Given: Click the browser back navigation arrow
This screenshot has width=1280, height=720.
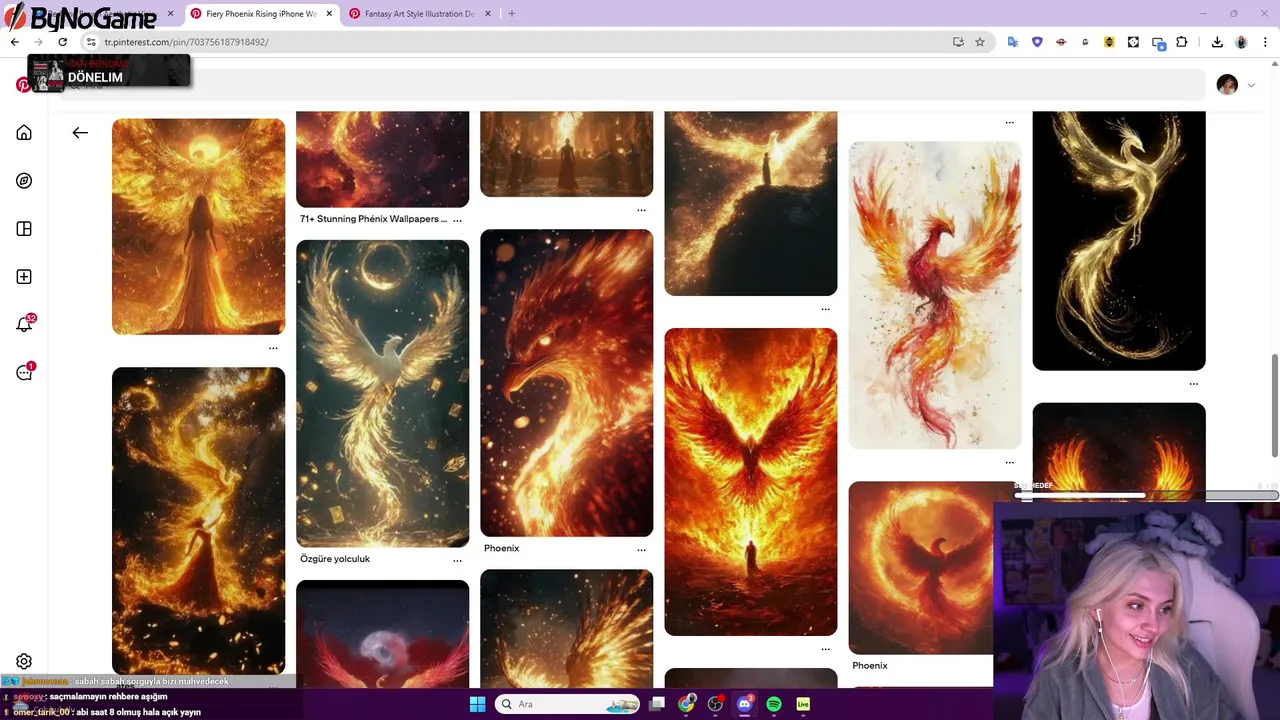Looking at the screenshot, I should (x=14, y=42).
